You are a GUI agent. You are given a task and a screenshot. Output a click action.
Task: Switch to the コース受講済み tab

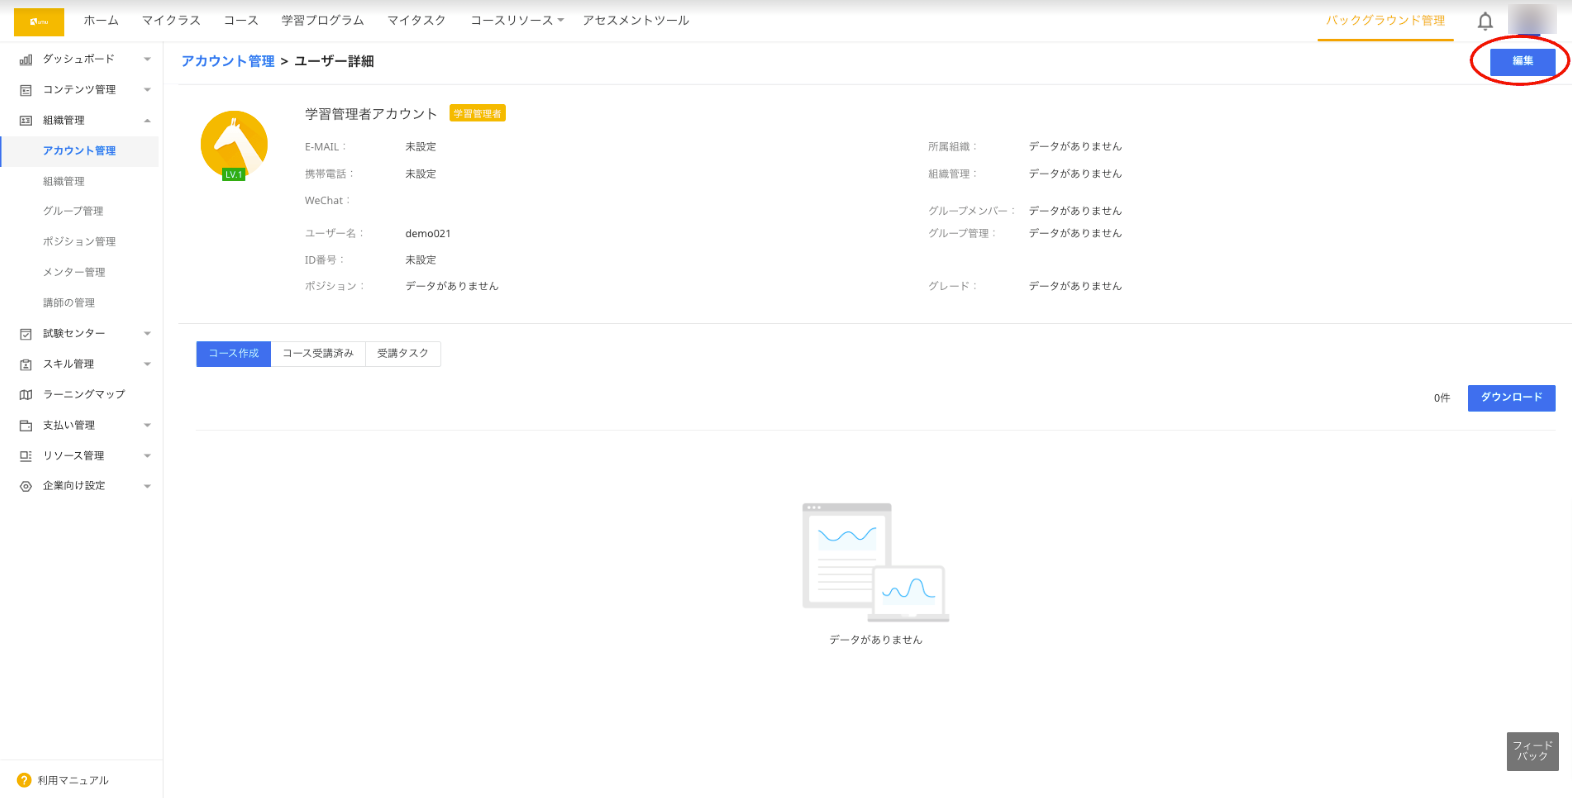pos(318,354)
